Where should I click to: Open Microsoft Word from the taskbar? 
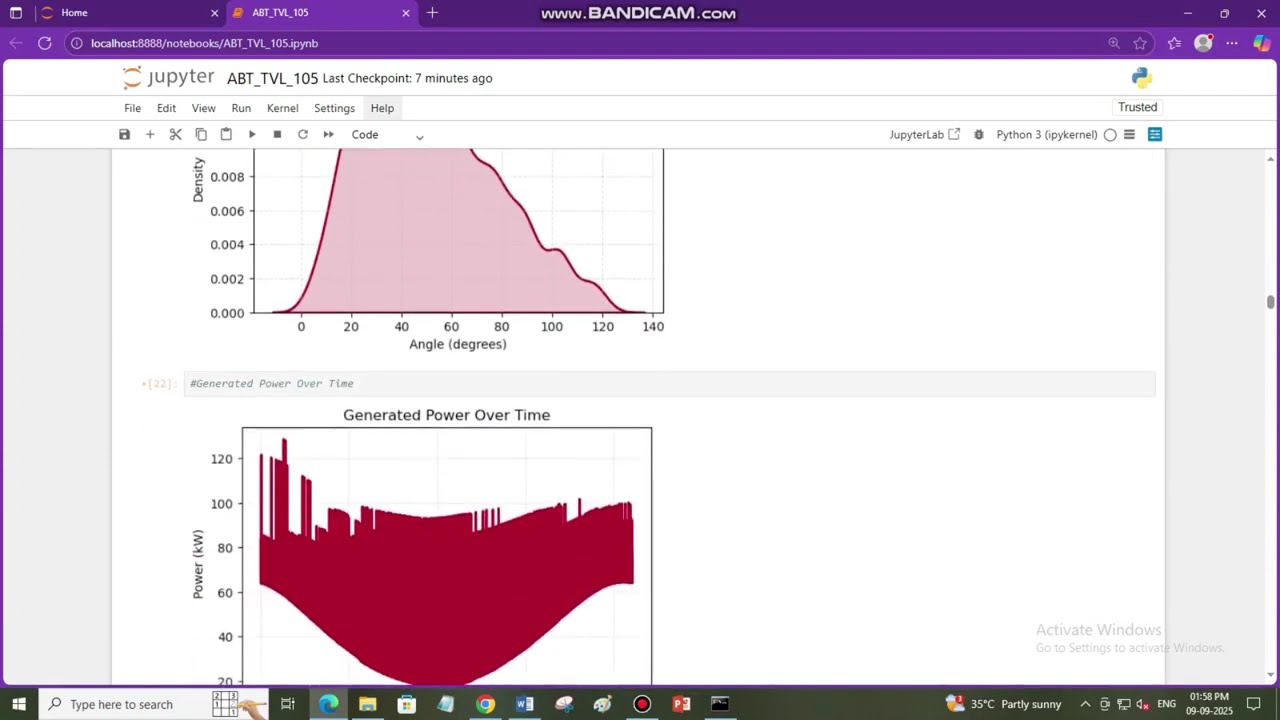(524, 704)
